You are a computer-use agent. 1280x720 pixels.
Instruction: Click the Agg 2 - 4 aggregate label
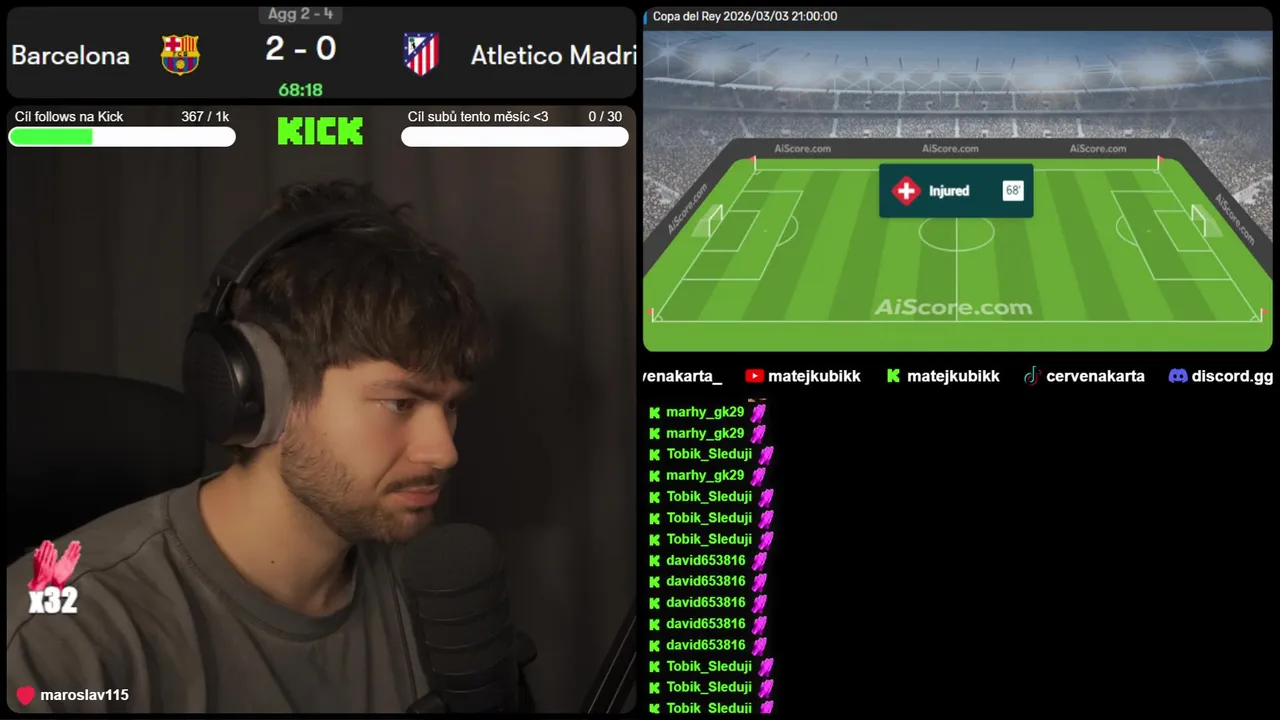[x=300, y=14]
